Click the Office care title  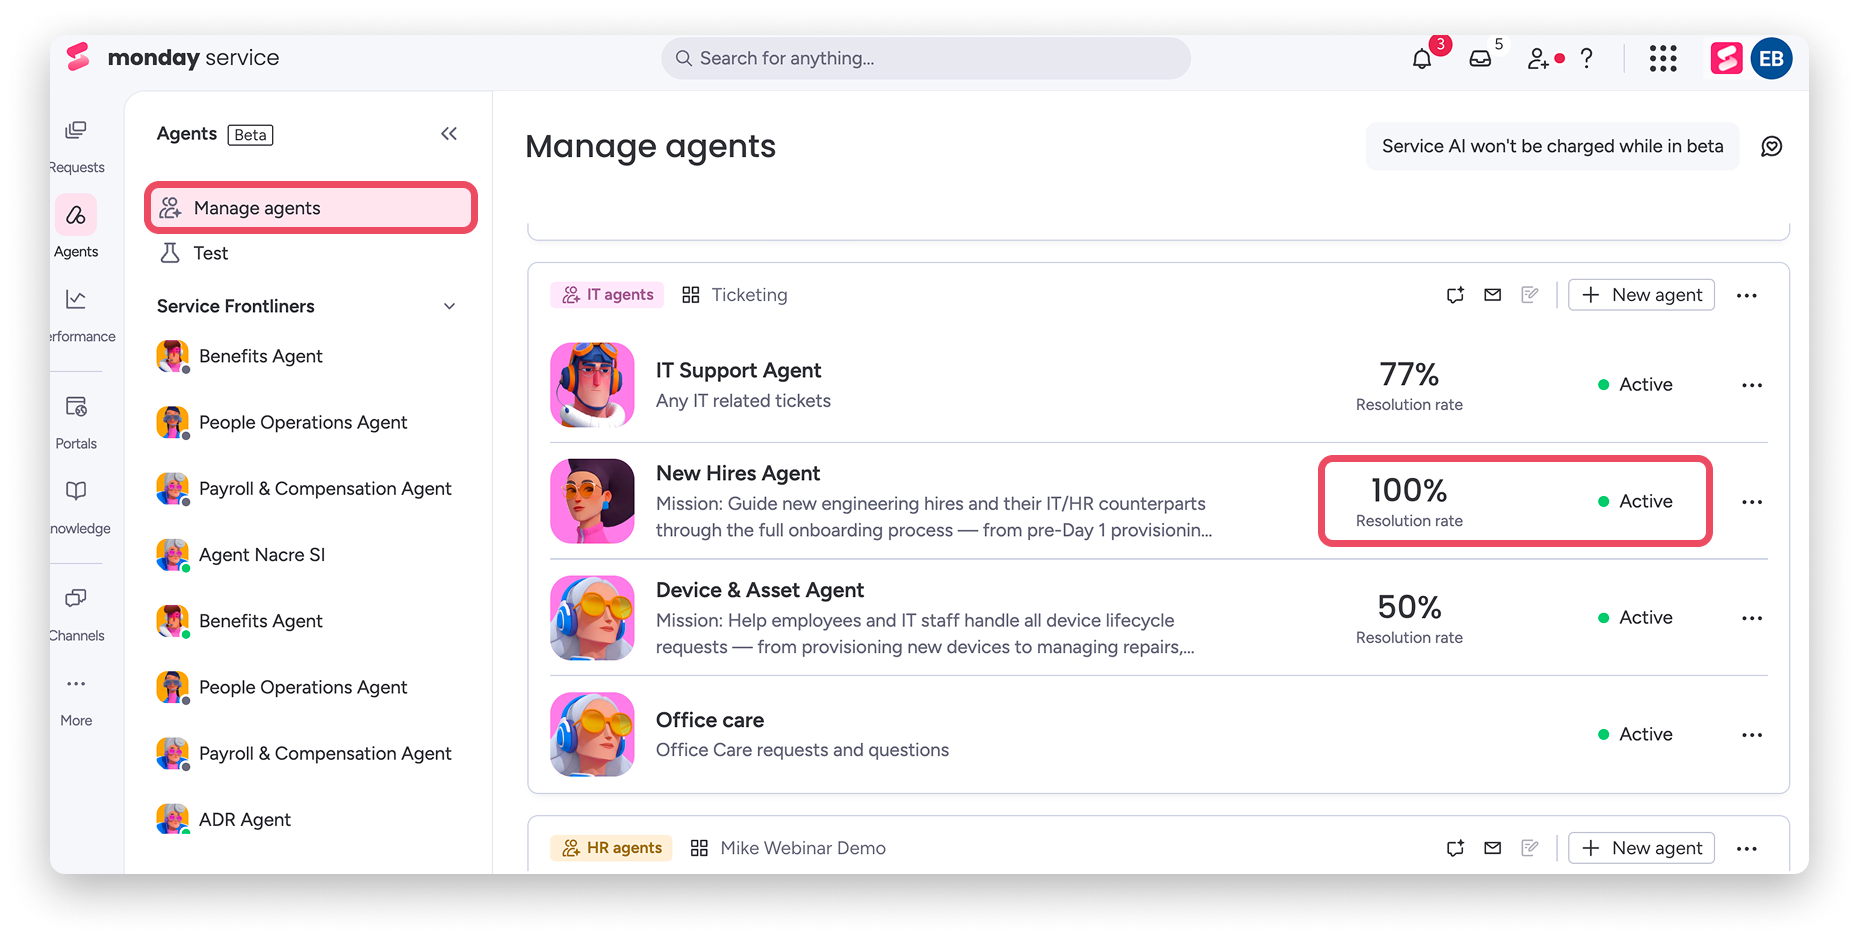710,721
